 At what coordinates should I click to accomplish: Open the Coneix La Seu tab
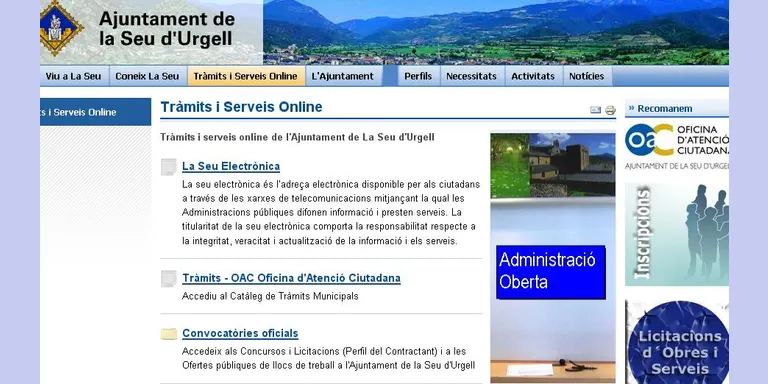click(x=147, y=76)
